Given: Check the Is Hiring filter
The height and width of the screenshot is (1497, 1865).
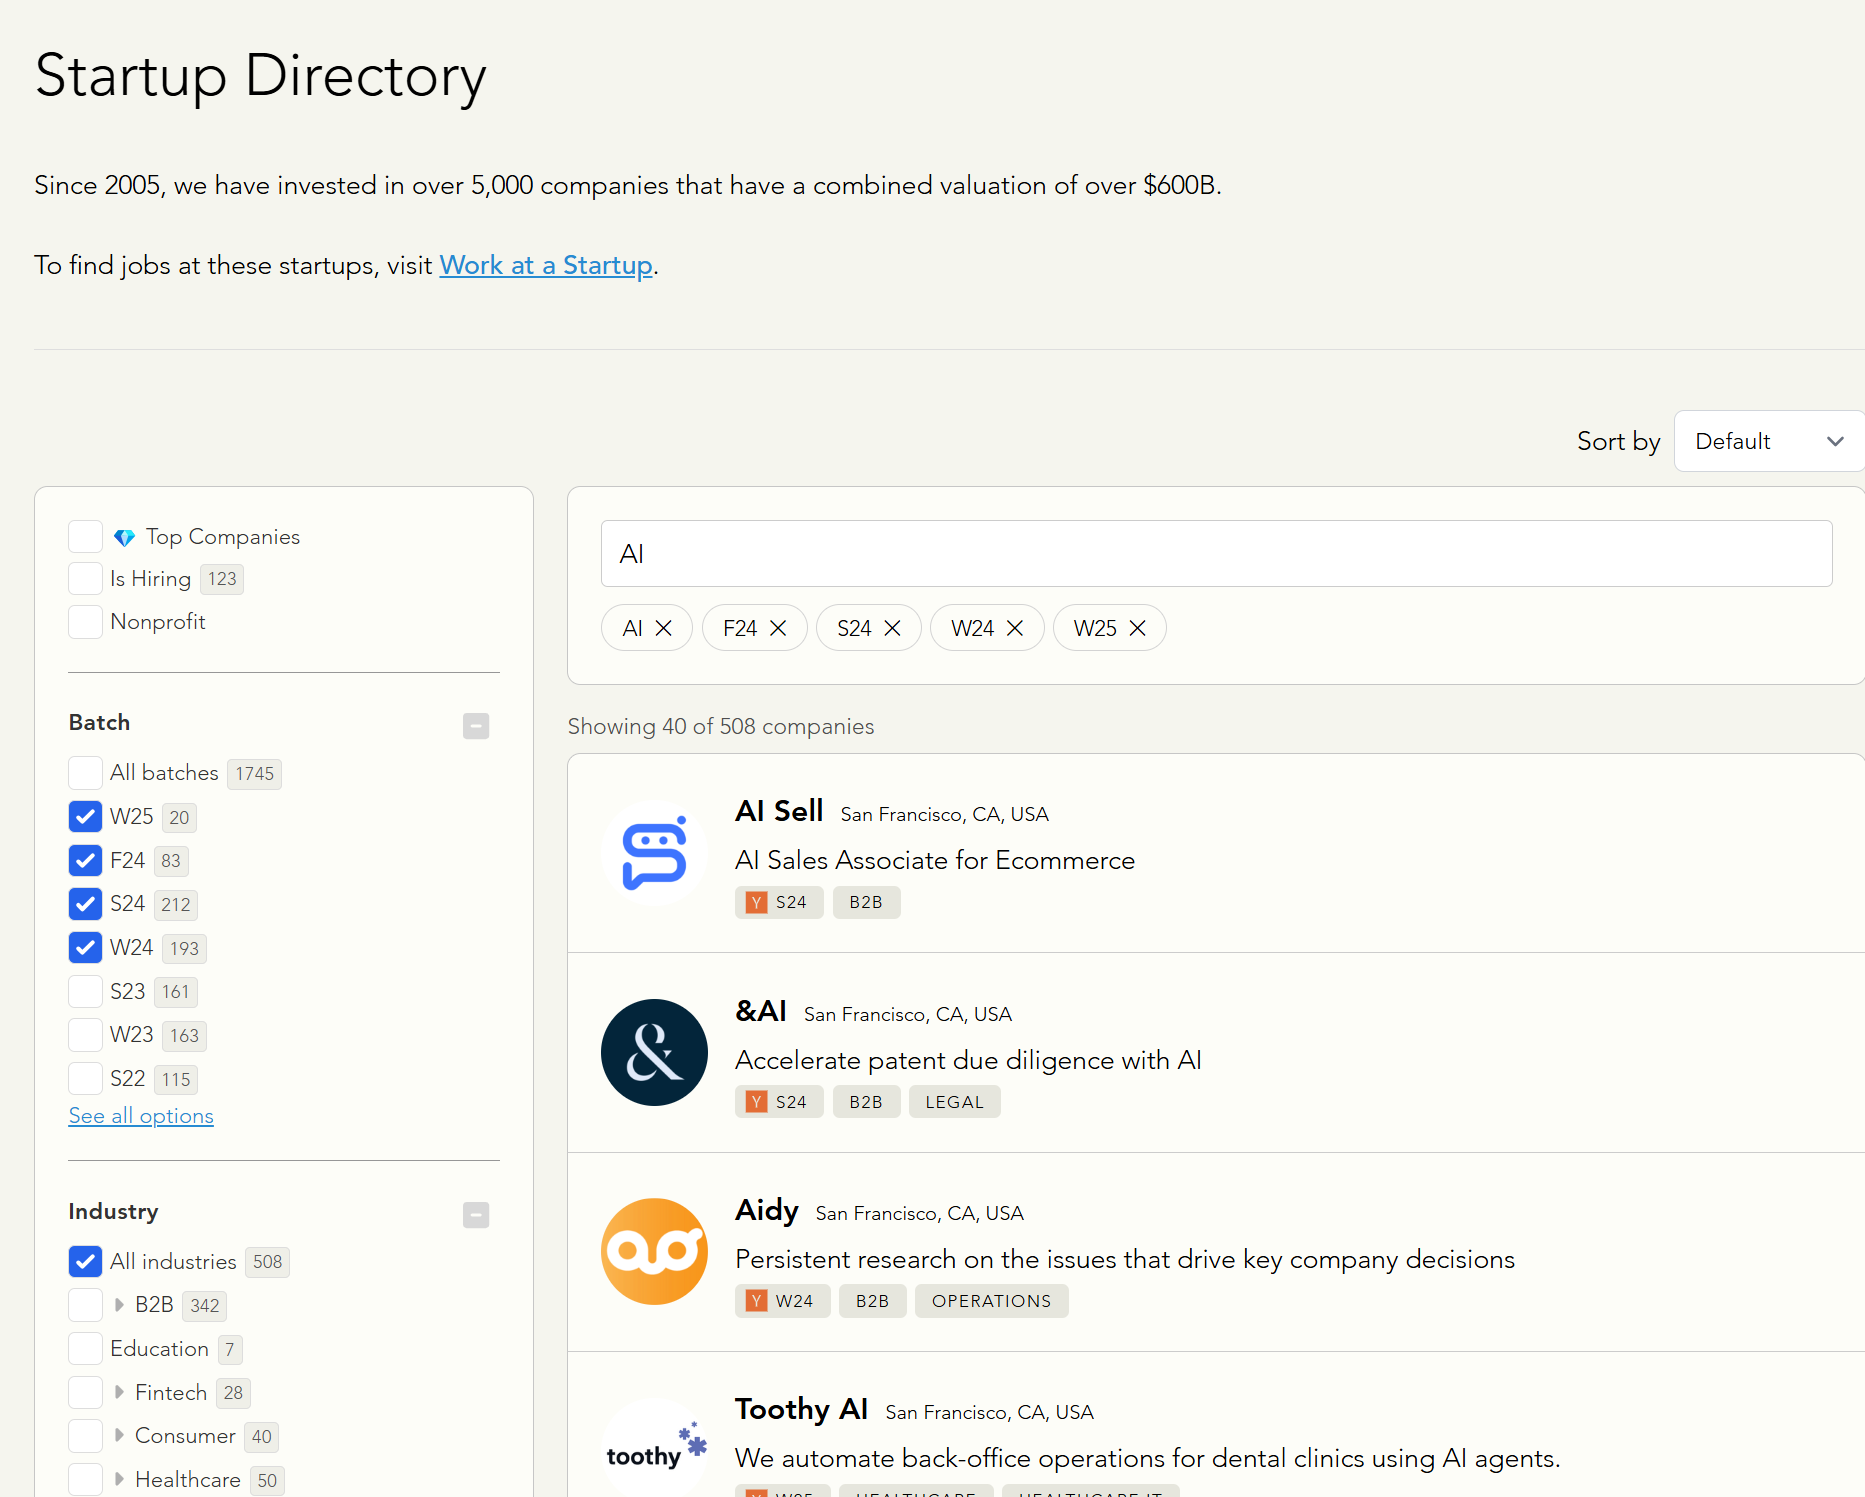Looking at the screenshot, I should click(85, 578).
